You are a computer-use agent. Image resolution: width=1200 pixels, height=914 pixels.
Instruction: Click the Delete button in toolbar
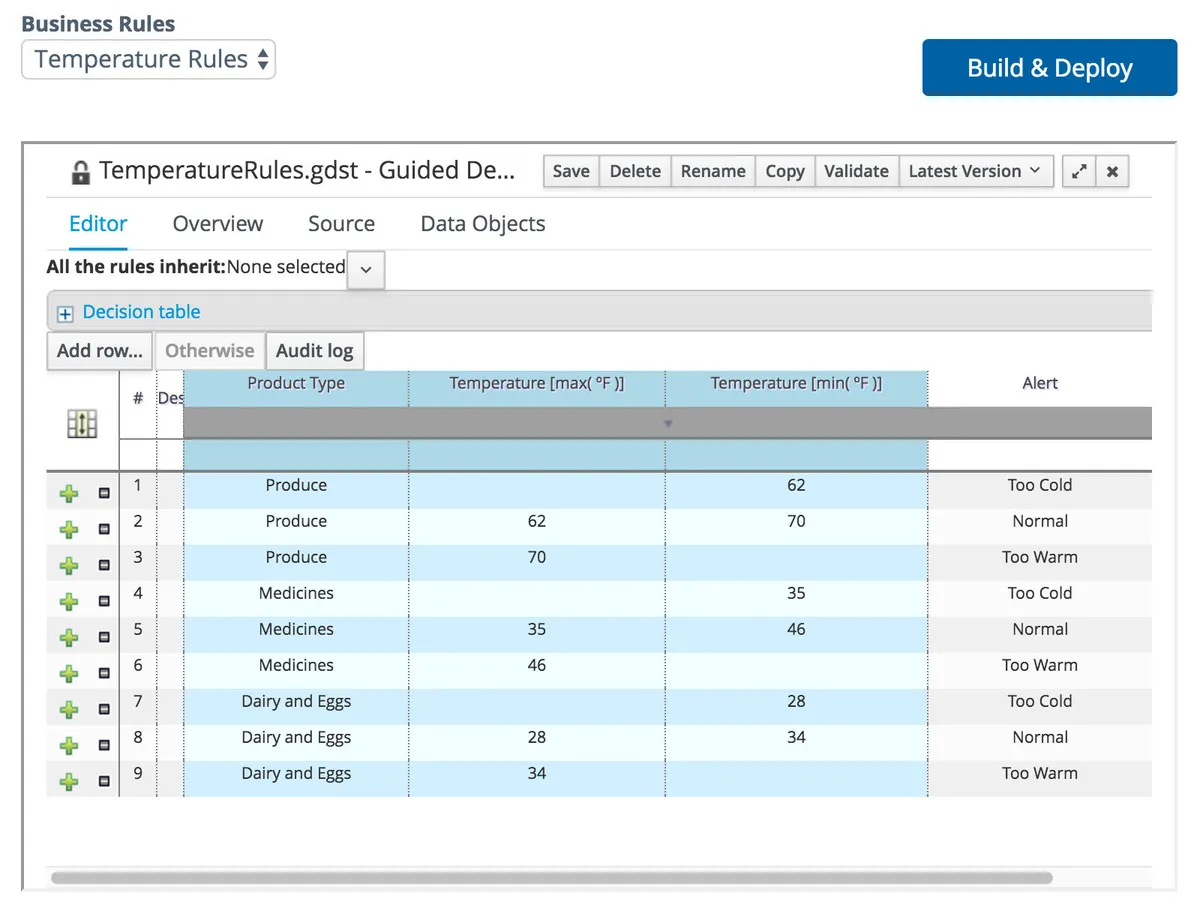coord(635,171)
